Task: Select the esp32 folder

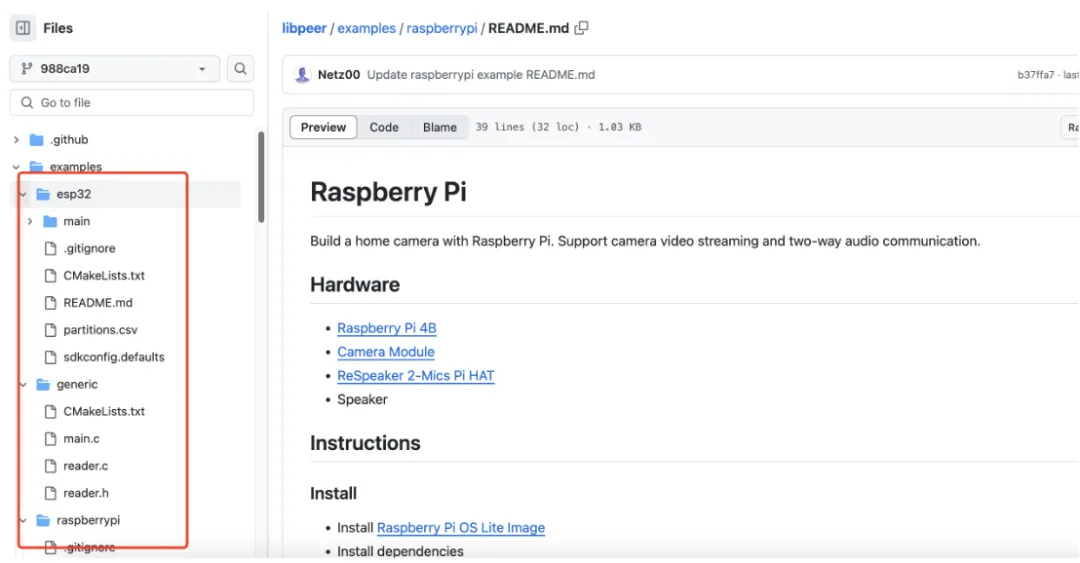Action: pos(74,194)
